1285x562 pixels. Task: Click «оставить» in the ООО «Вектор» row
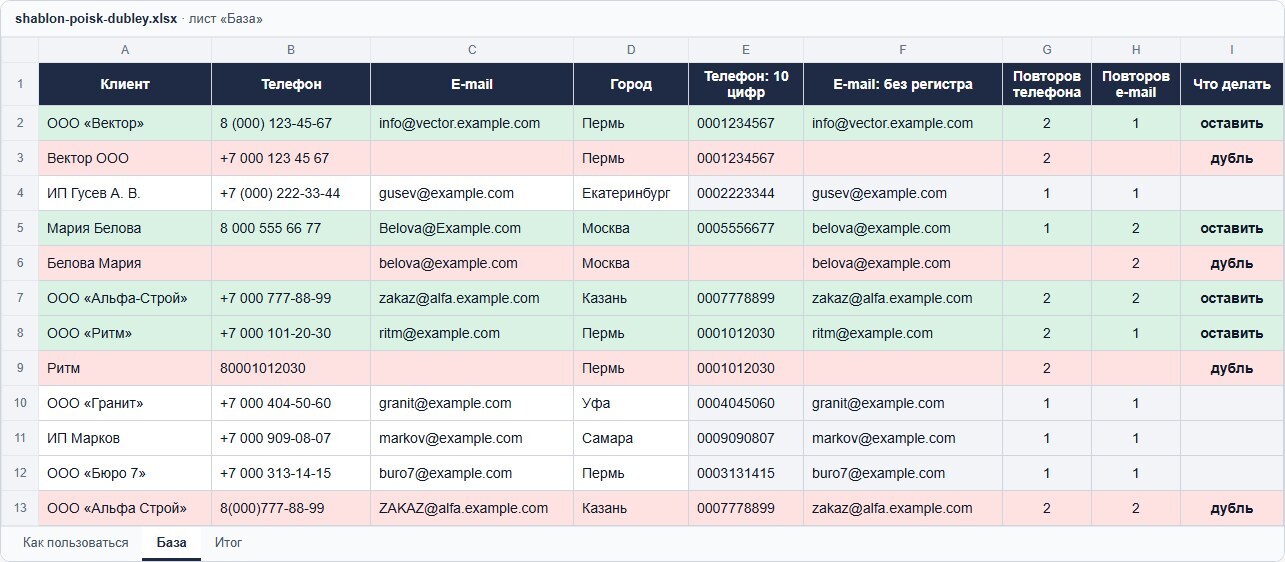coord(1232,123)
